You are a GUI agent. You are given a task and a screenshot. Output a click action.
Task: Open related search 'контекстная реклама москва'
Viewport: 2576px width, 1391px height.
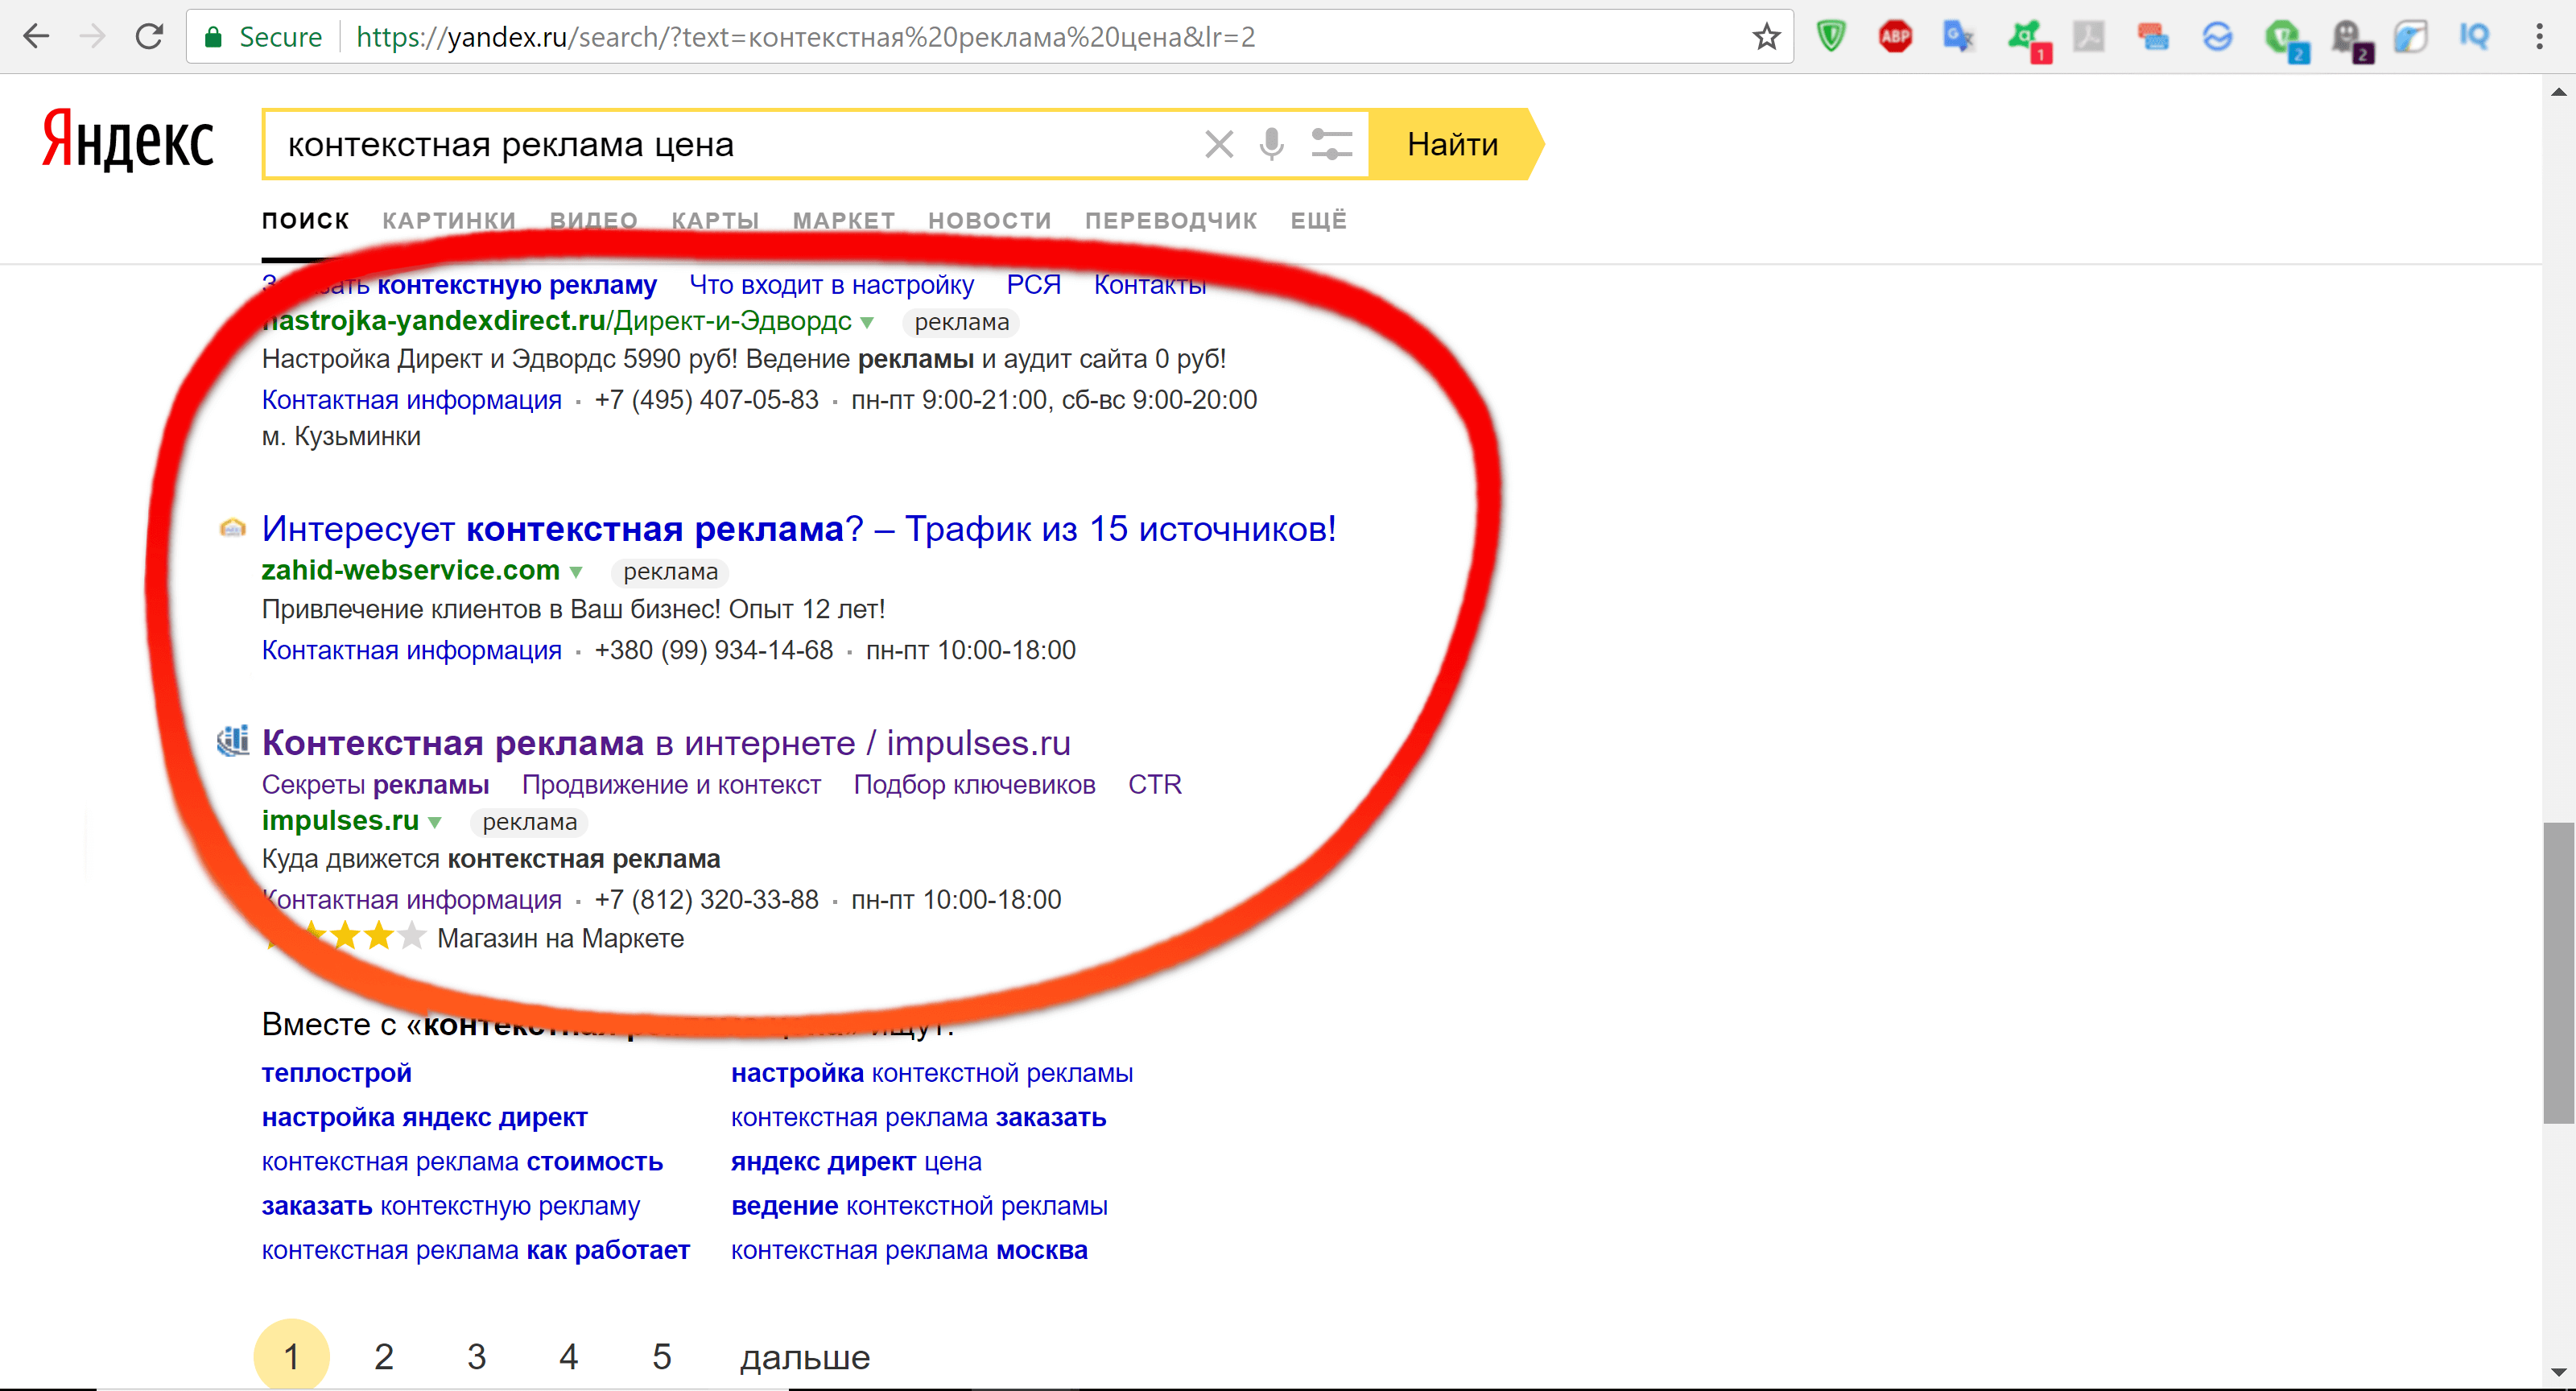909,1250
